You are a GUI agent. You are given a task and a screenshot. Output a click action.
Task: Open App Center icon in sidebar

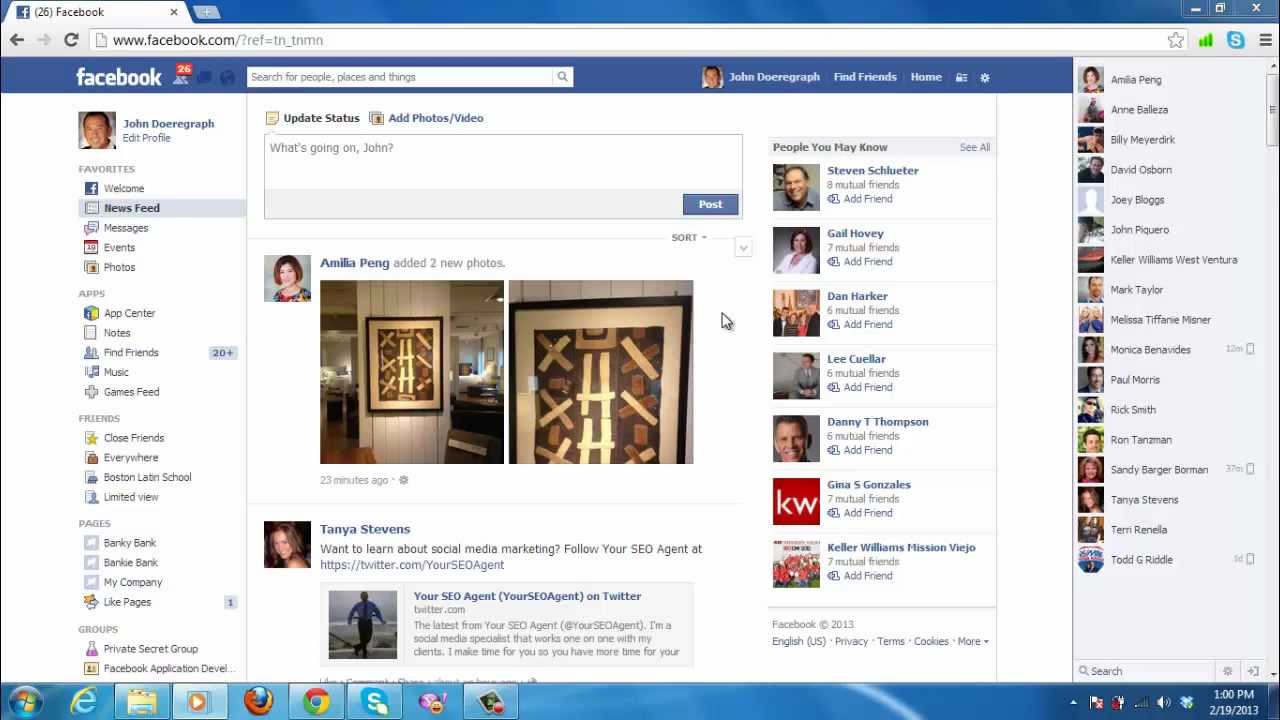click(91, 313)
